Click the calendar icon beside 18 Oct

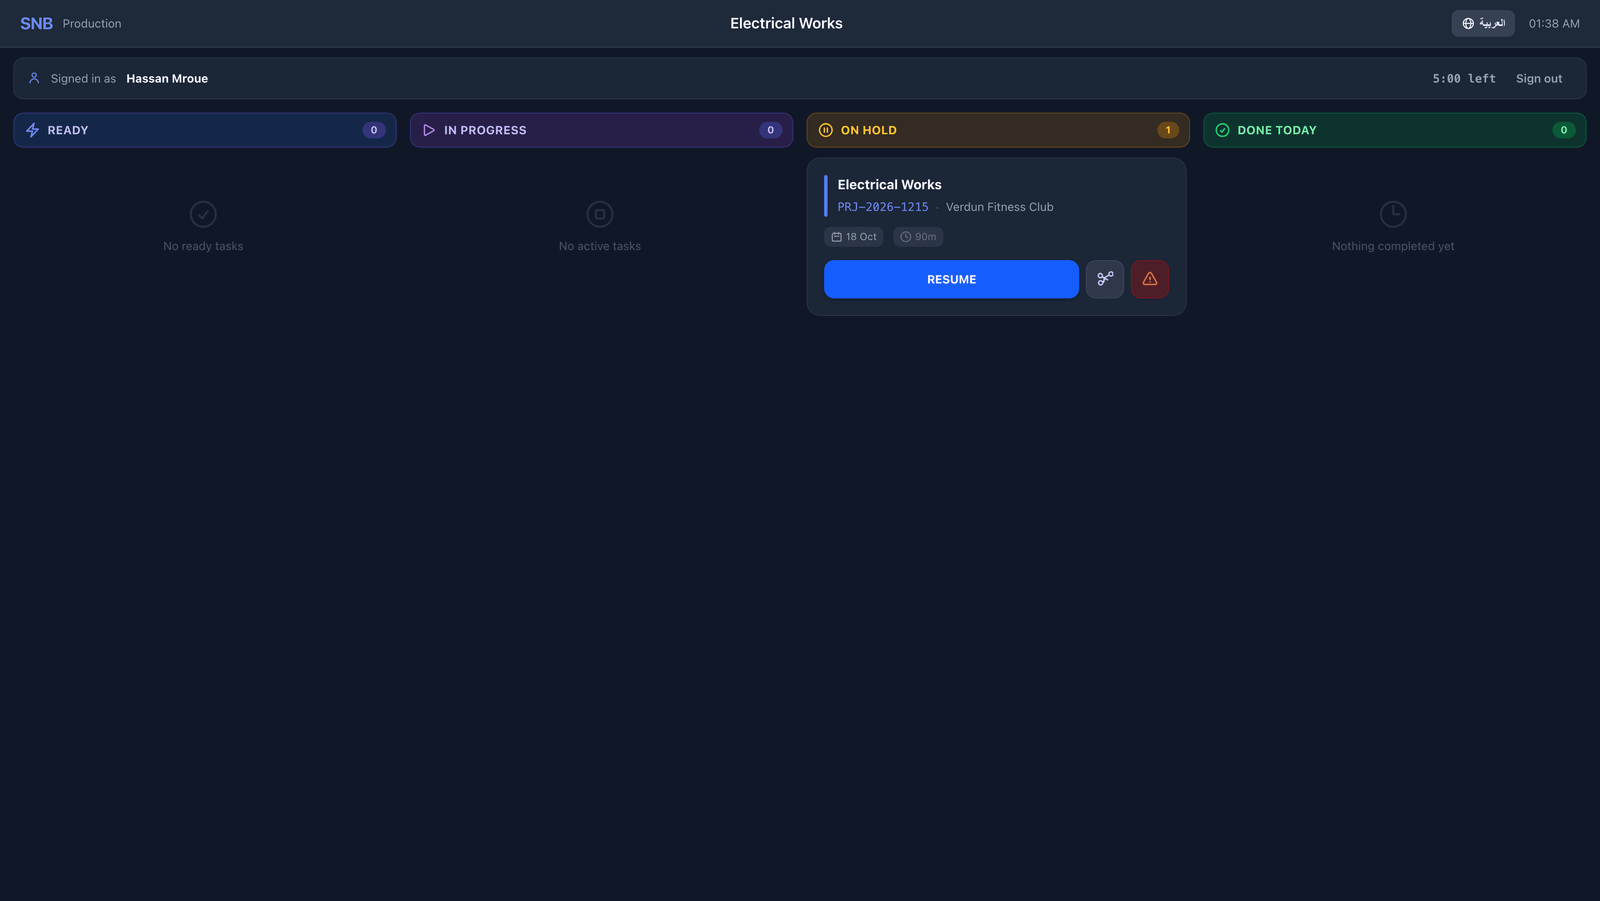tap(836, 237)
